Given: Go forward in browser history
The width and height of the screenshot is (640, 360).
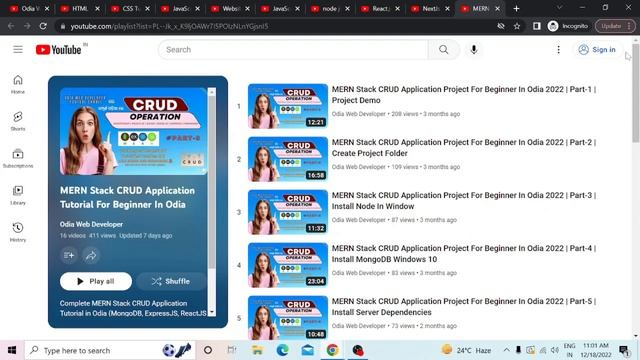Looking at the screenshot, I should pyautogui.click(x=27, y=26).
